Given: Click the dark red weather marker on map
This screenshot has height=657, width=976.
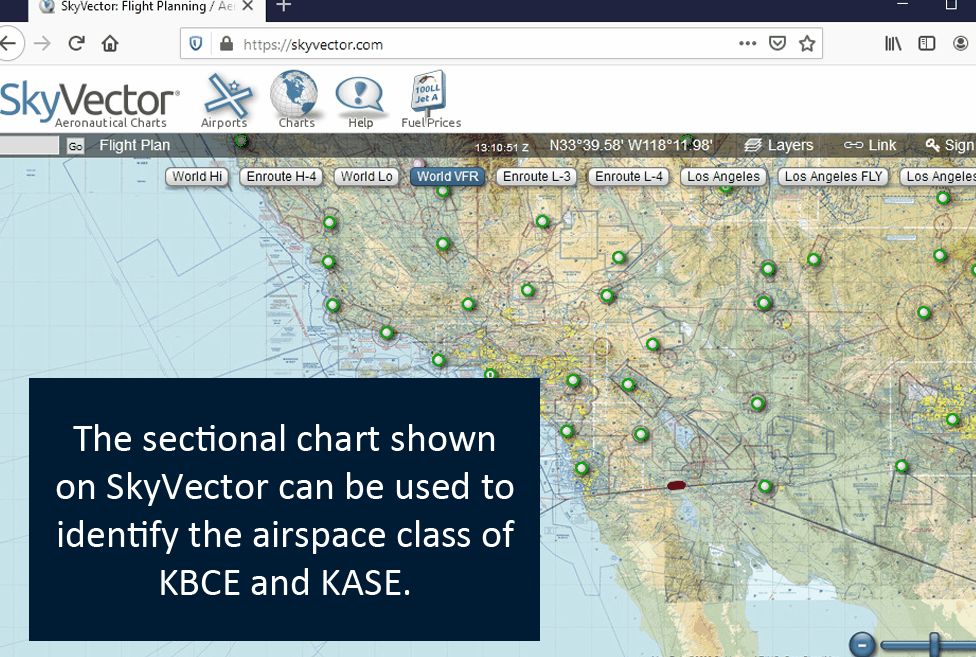Looking at the screenshot, I should tap(677, 485).
